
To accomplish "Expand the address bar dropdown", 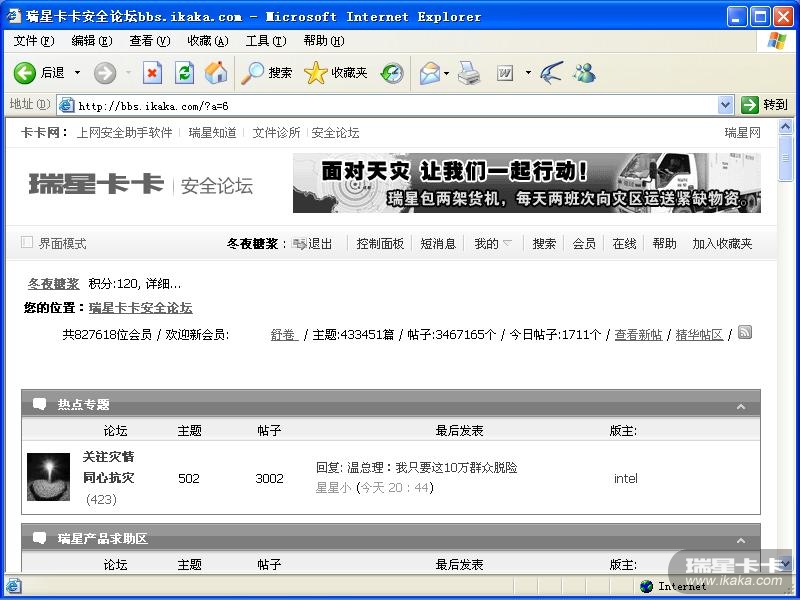I will click(x=724, y=105).
